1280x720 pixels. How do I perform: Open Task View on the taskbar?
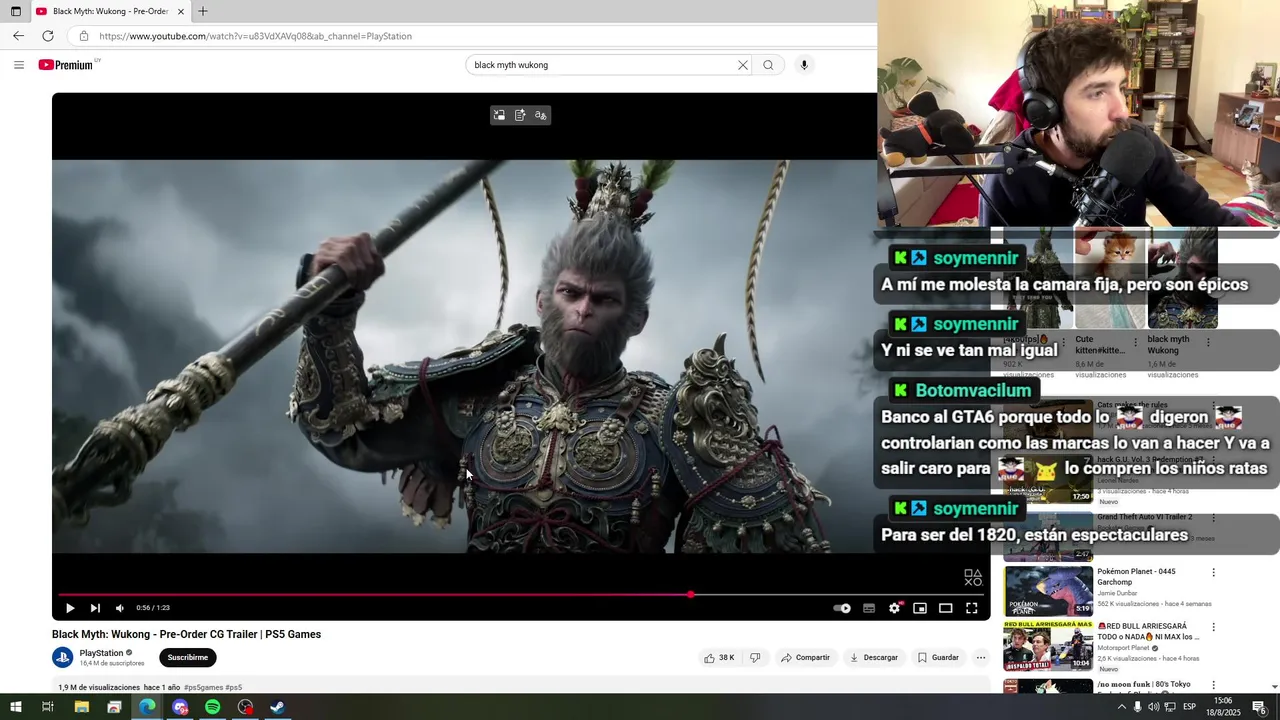pyautogui.click(x=48, y=707)
